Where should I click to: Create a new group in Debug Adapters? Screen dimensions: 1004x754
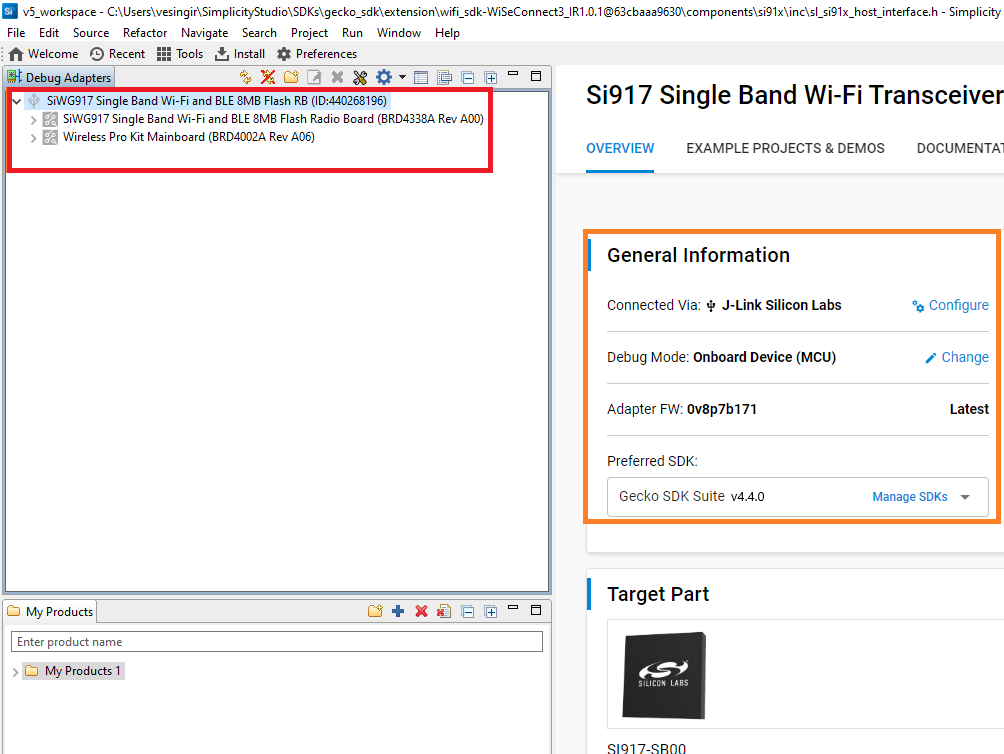[x=291, y=77]
